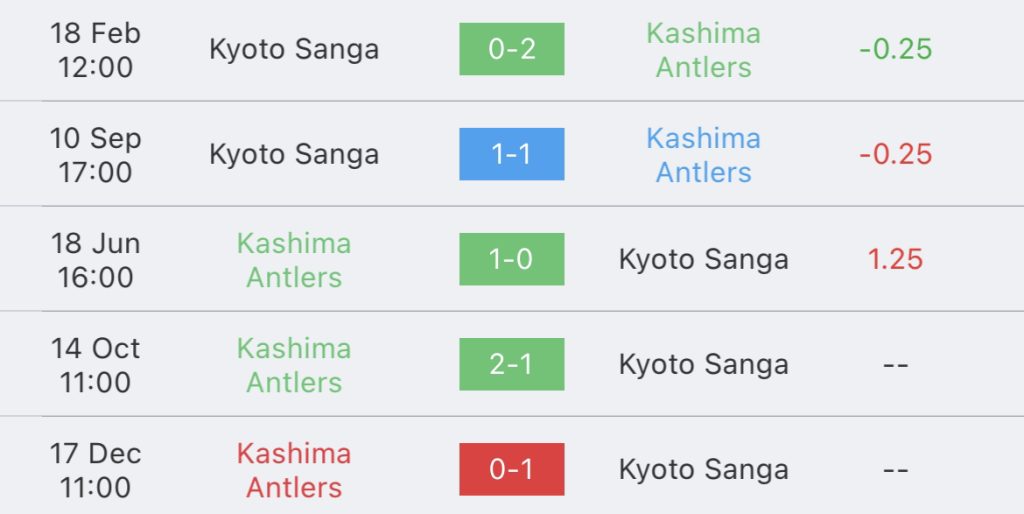
Task: Select the 18 Feb 12:00 match date
Action: pyautogui.click(x=95, y=50)
